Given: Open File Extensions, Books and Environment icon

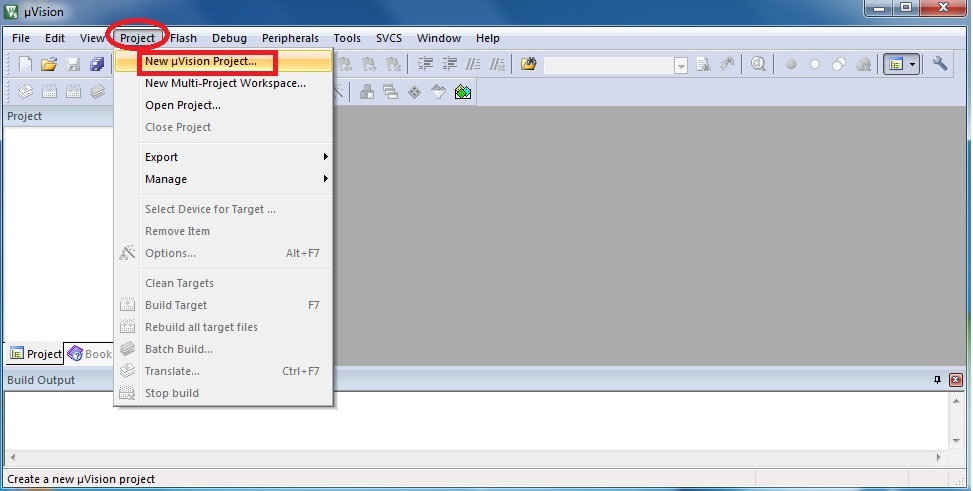Looking at the screenshot, I should [x=367, y=92].
